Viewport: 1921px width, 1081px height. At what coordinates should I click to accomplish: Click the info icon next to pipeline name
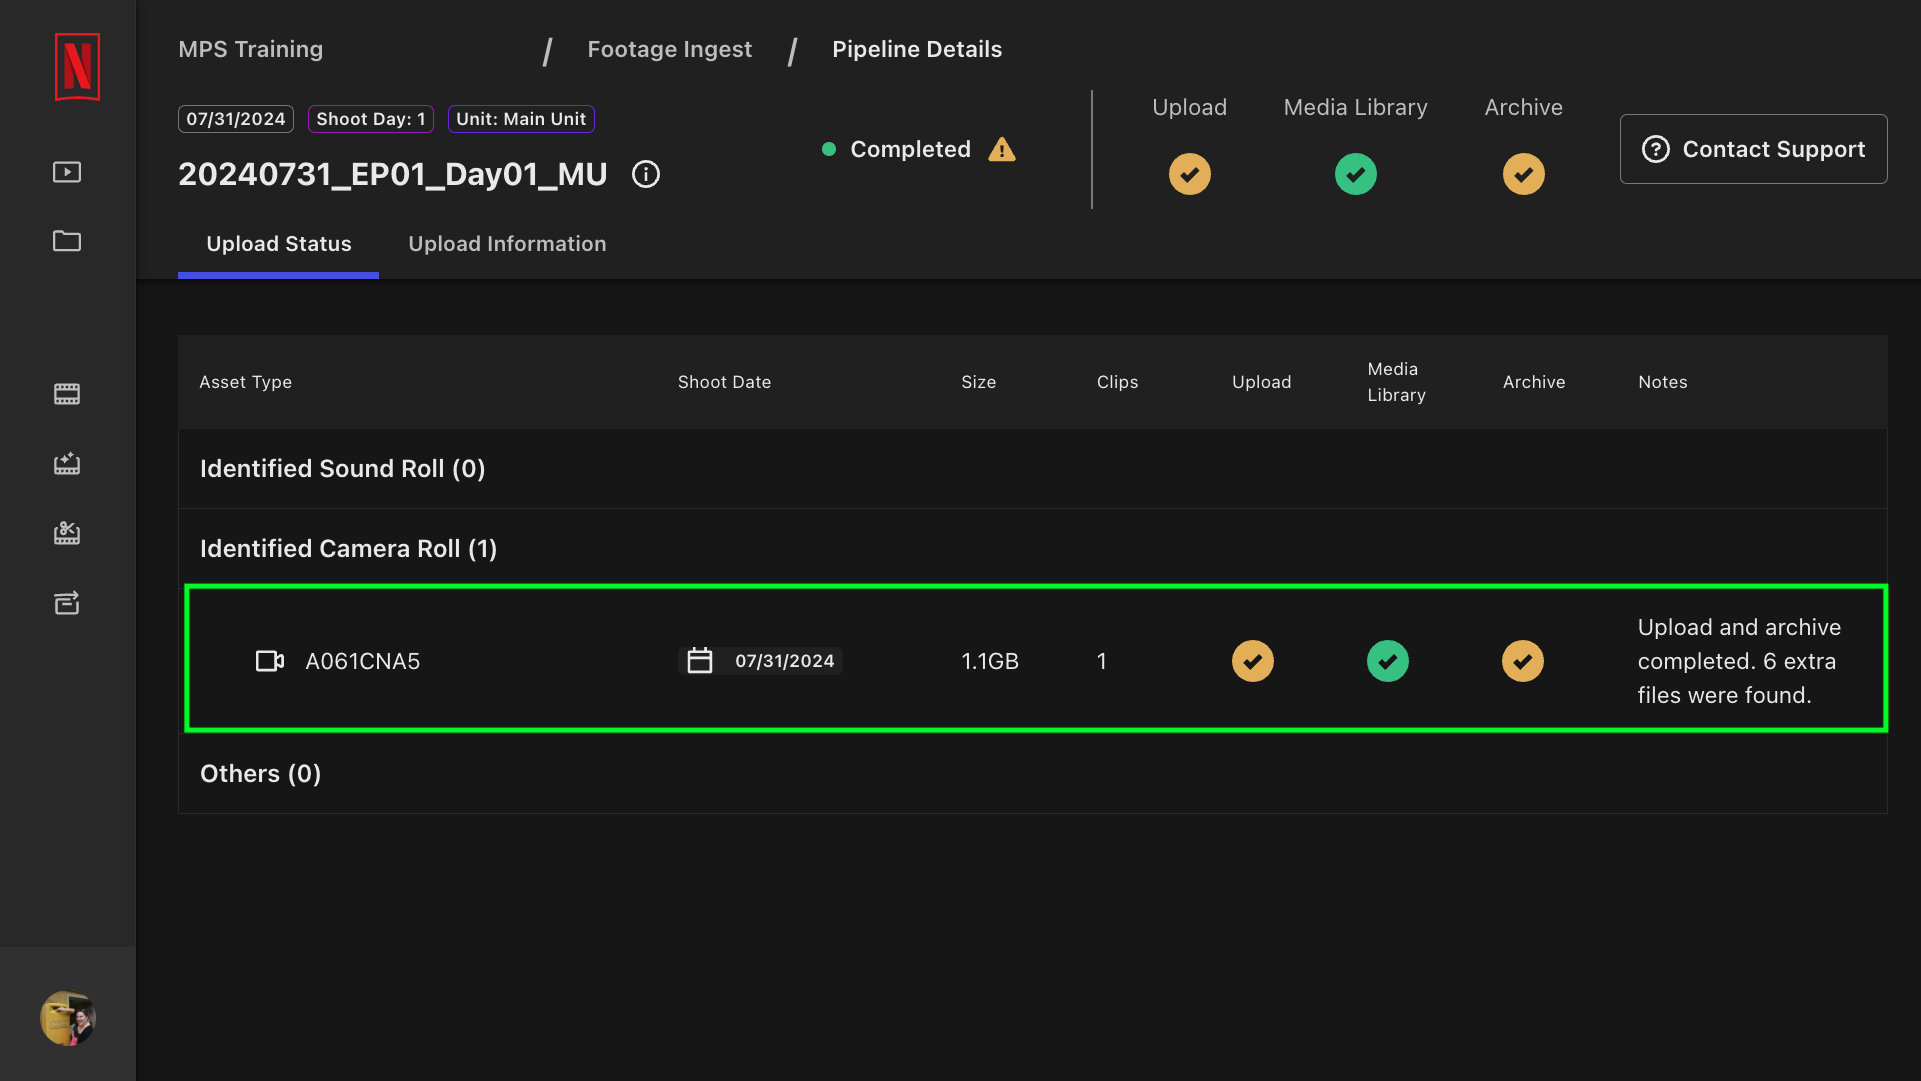coord(645,173)
